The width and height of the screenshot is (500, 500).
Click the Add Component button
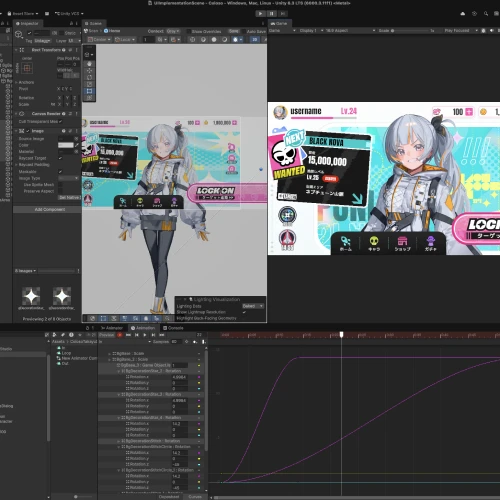[50, 209]
